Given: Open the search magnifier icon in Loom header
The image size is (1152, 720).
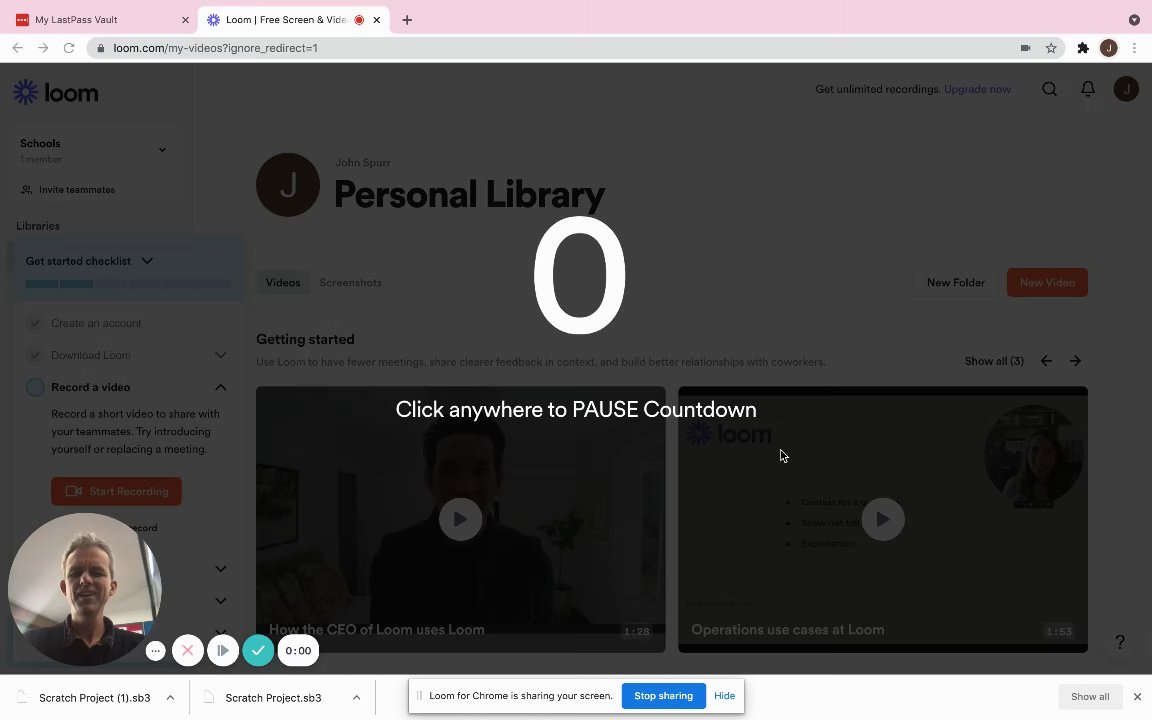Looking at the screenshot, I should 1049,89.
